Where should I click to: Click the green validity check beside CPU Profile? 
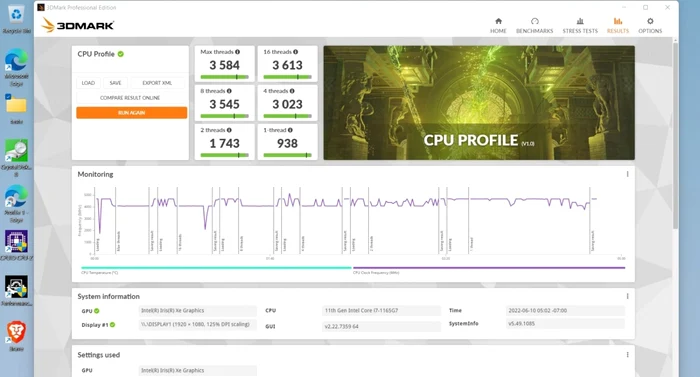[121, 54]
